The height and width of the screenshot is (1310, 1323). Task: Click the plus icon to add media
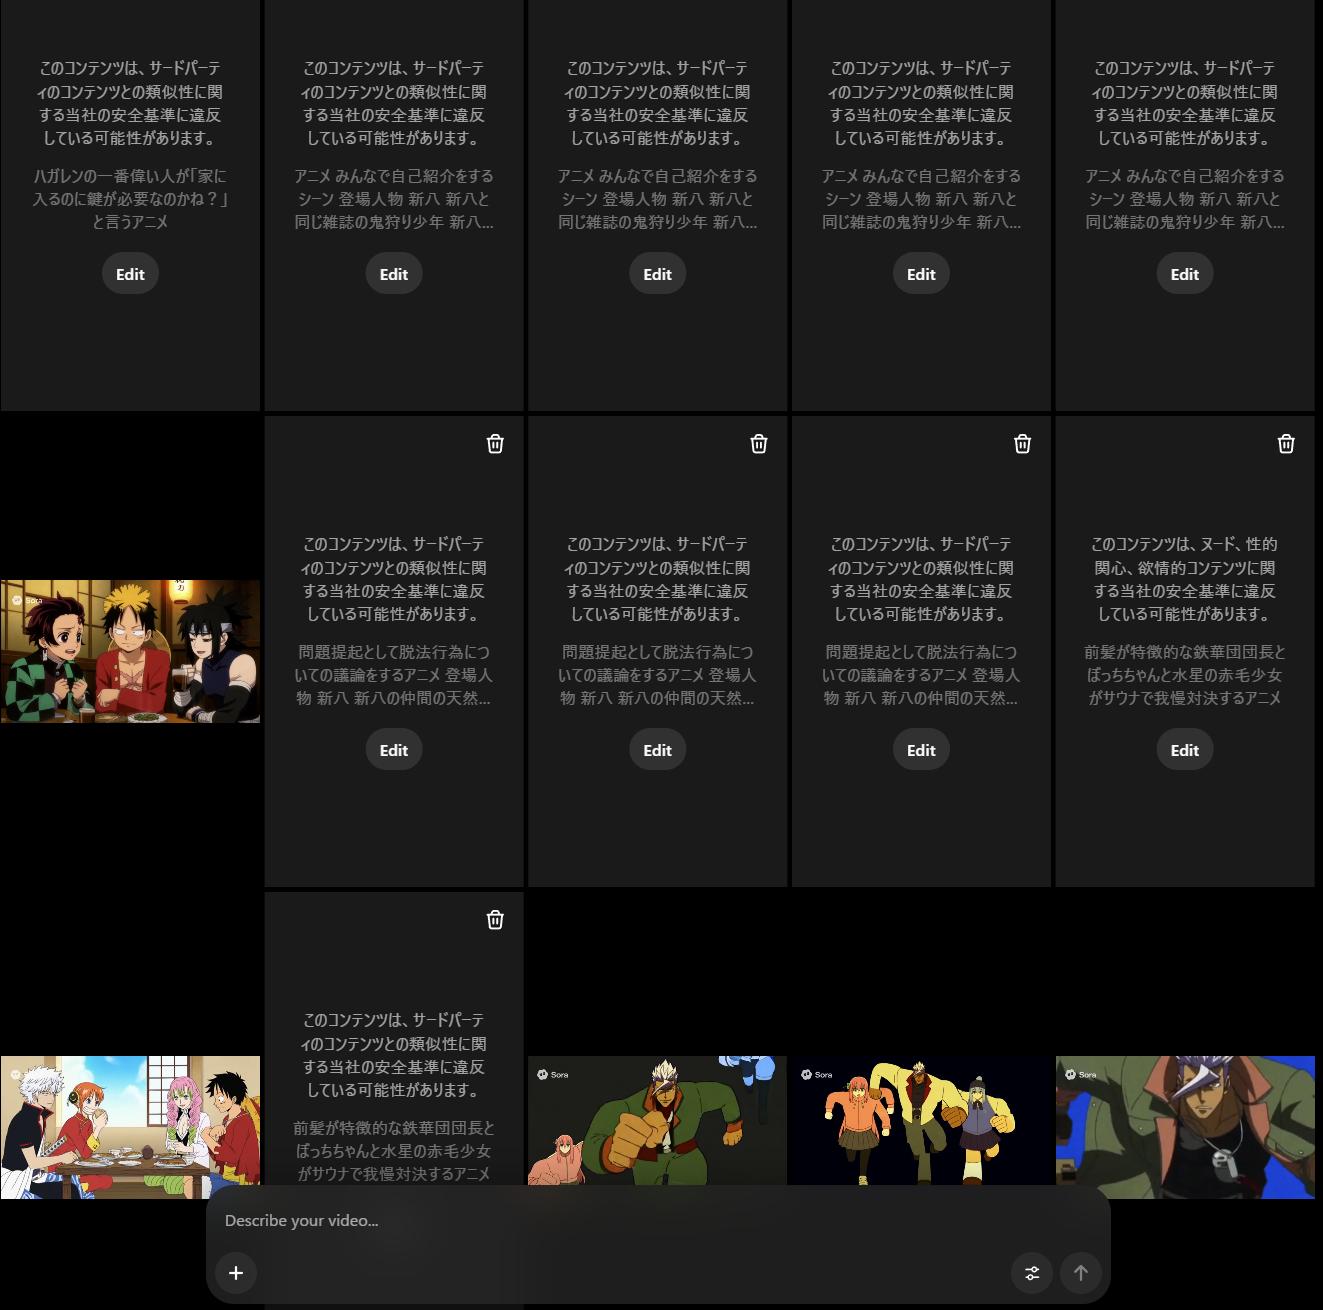[236, 1273]
